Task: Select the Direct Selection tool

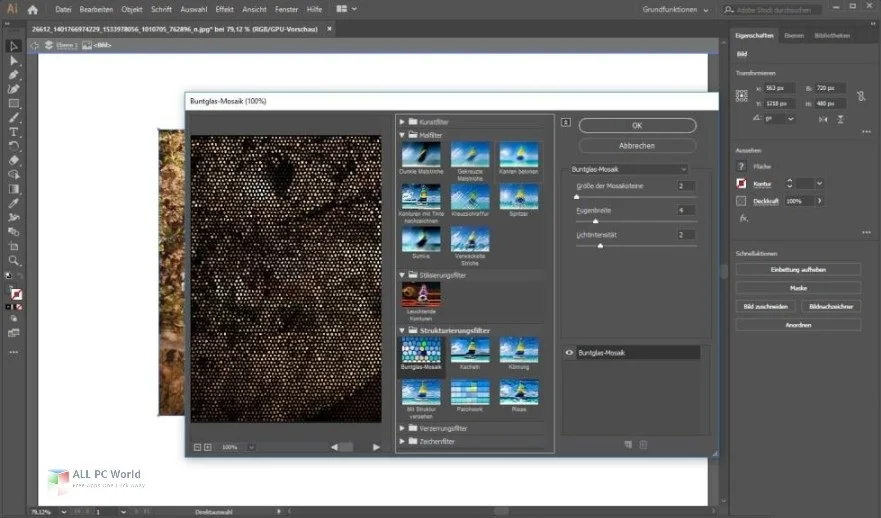Action: pos(14,60)
